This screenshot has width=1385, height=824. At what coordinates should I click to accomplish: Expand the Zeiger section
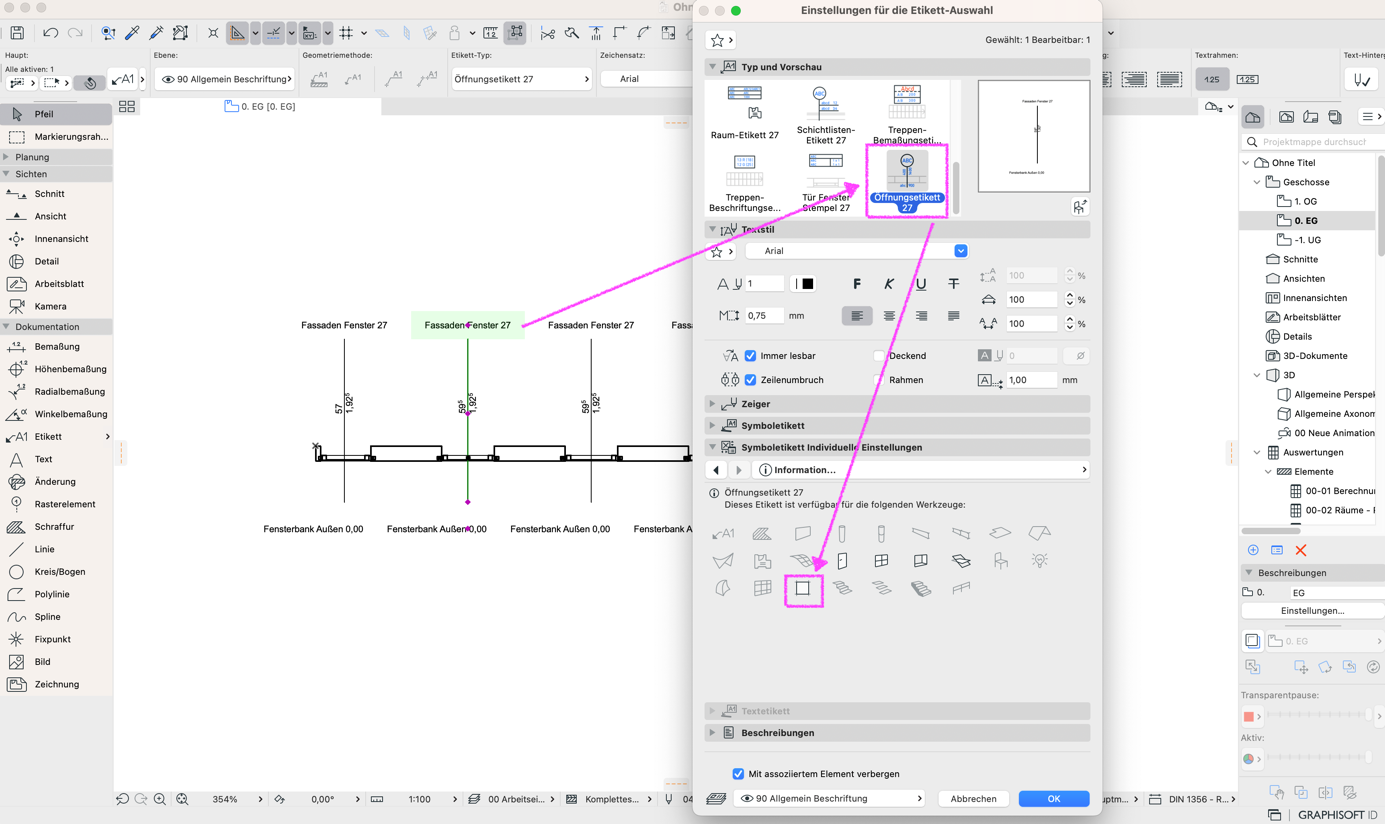point(897,404)
